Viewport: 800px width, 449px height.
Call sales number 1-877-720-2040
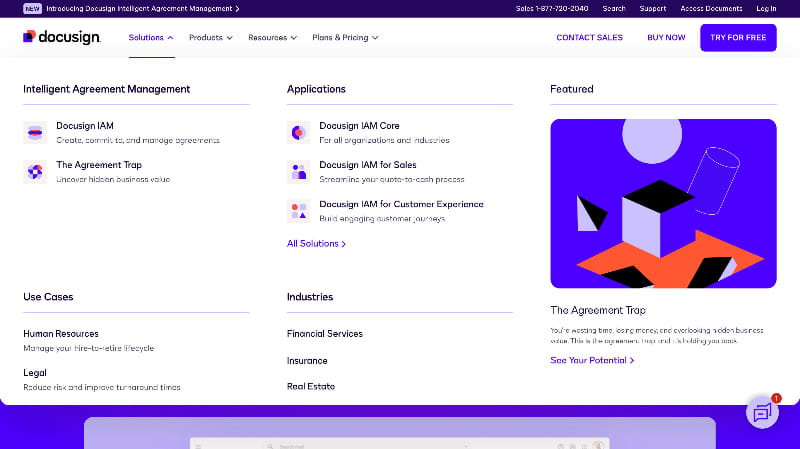pos(552,9)
